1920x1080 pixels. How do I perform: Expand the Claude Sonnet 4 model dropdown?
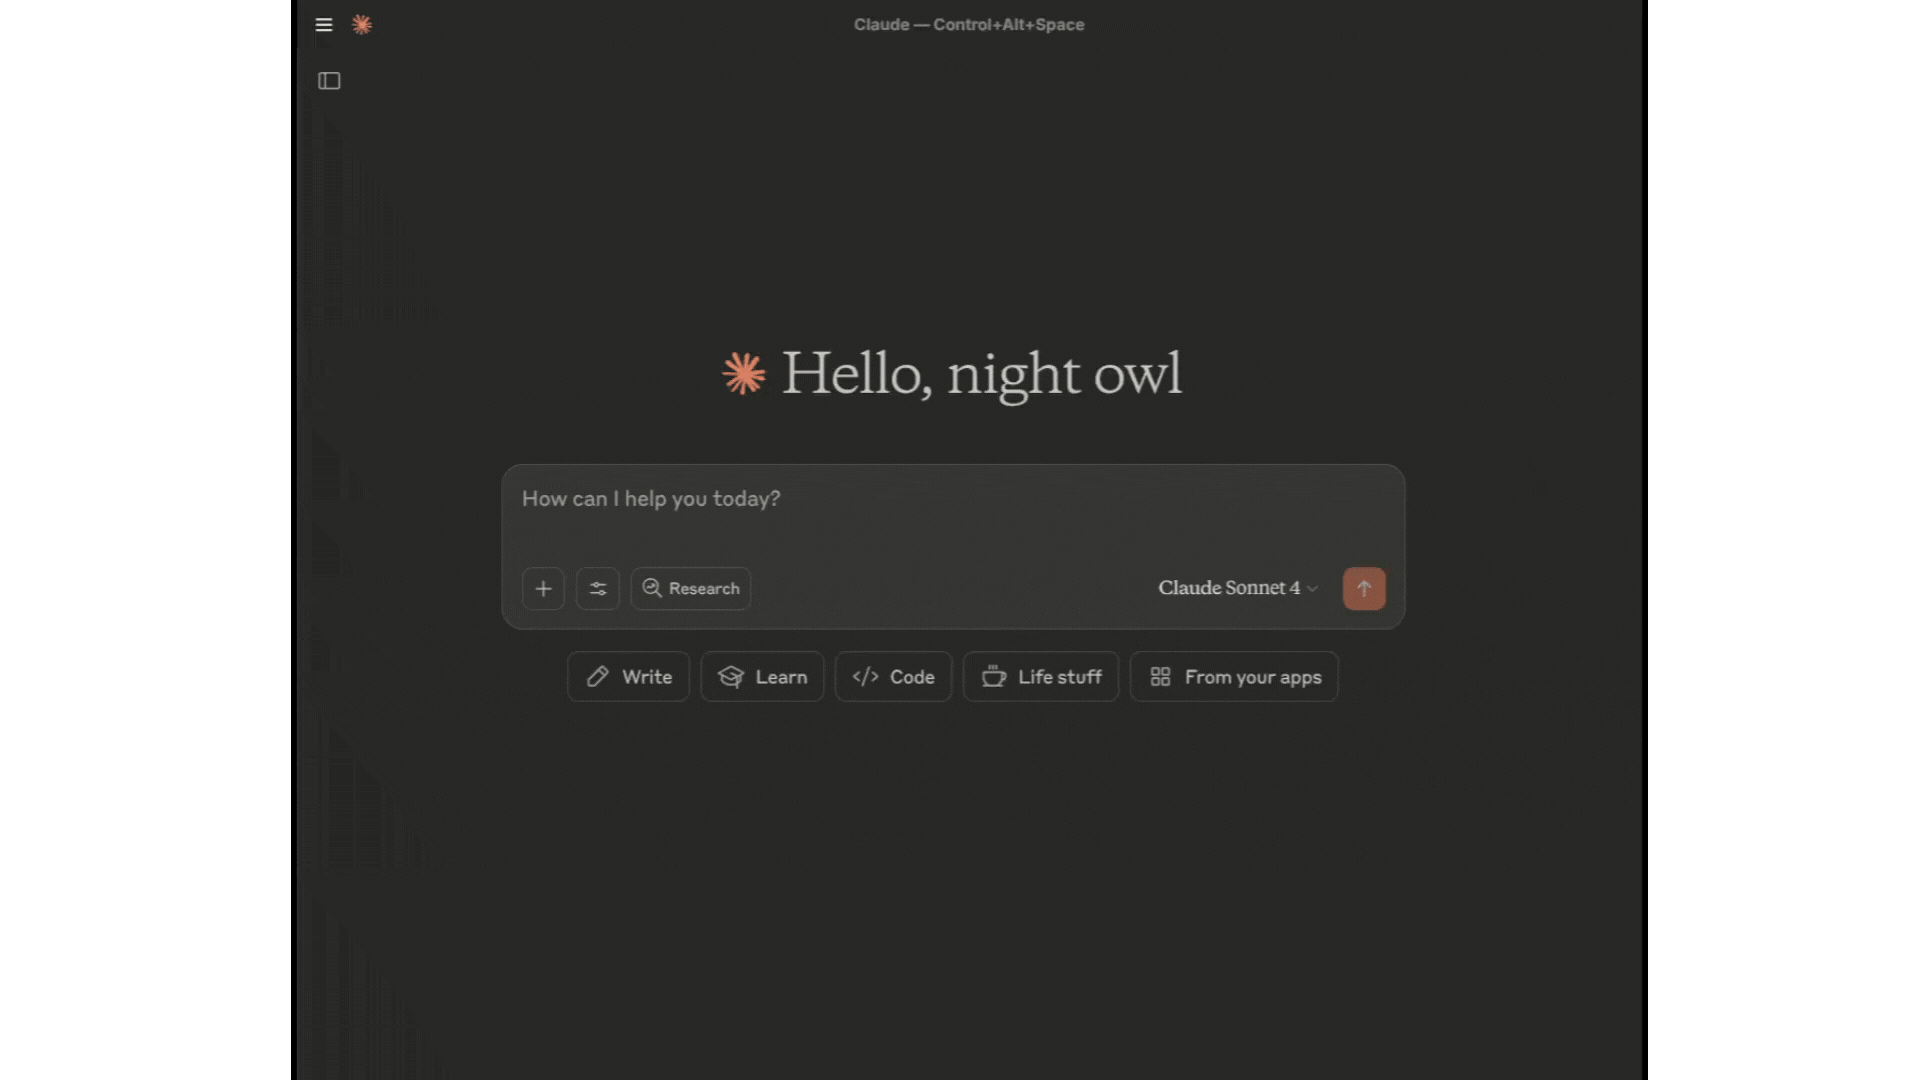(1238, 588)
